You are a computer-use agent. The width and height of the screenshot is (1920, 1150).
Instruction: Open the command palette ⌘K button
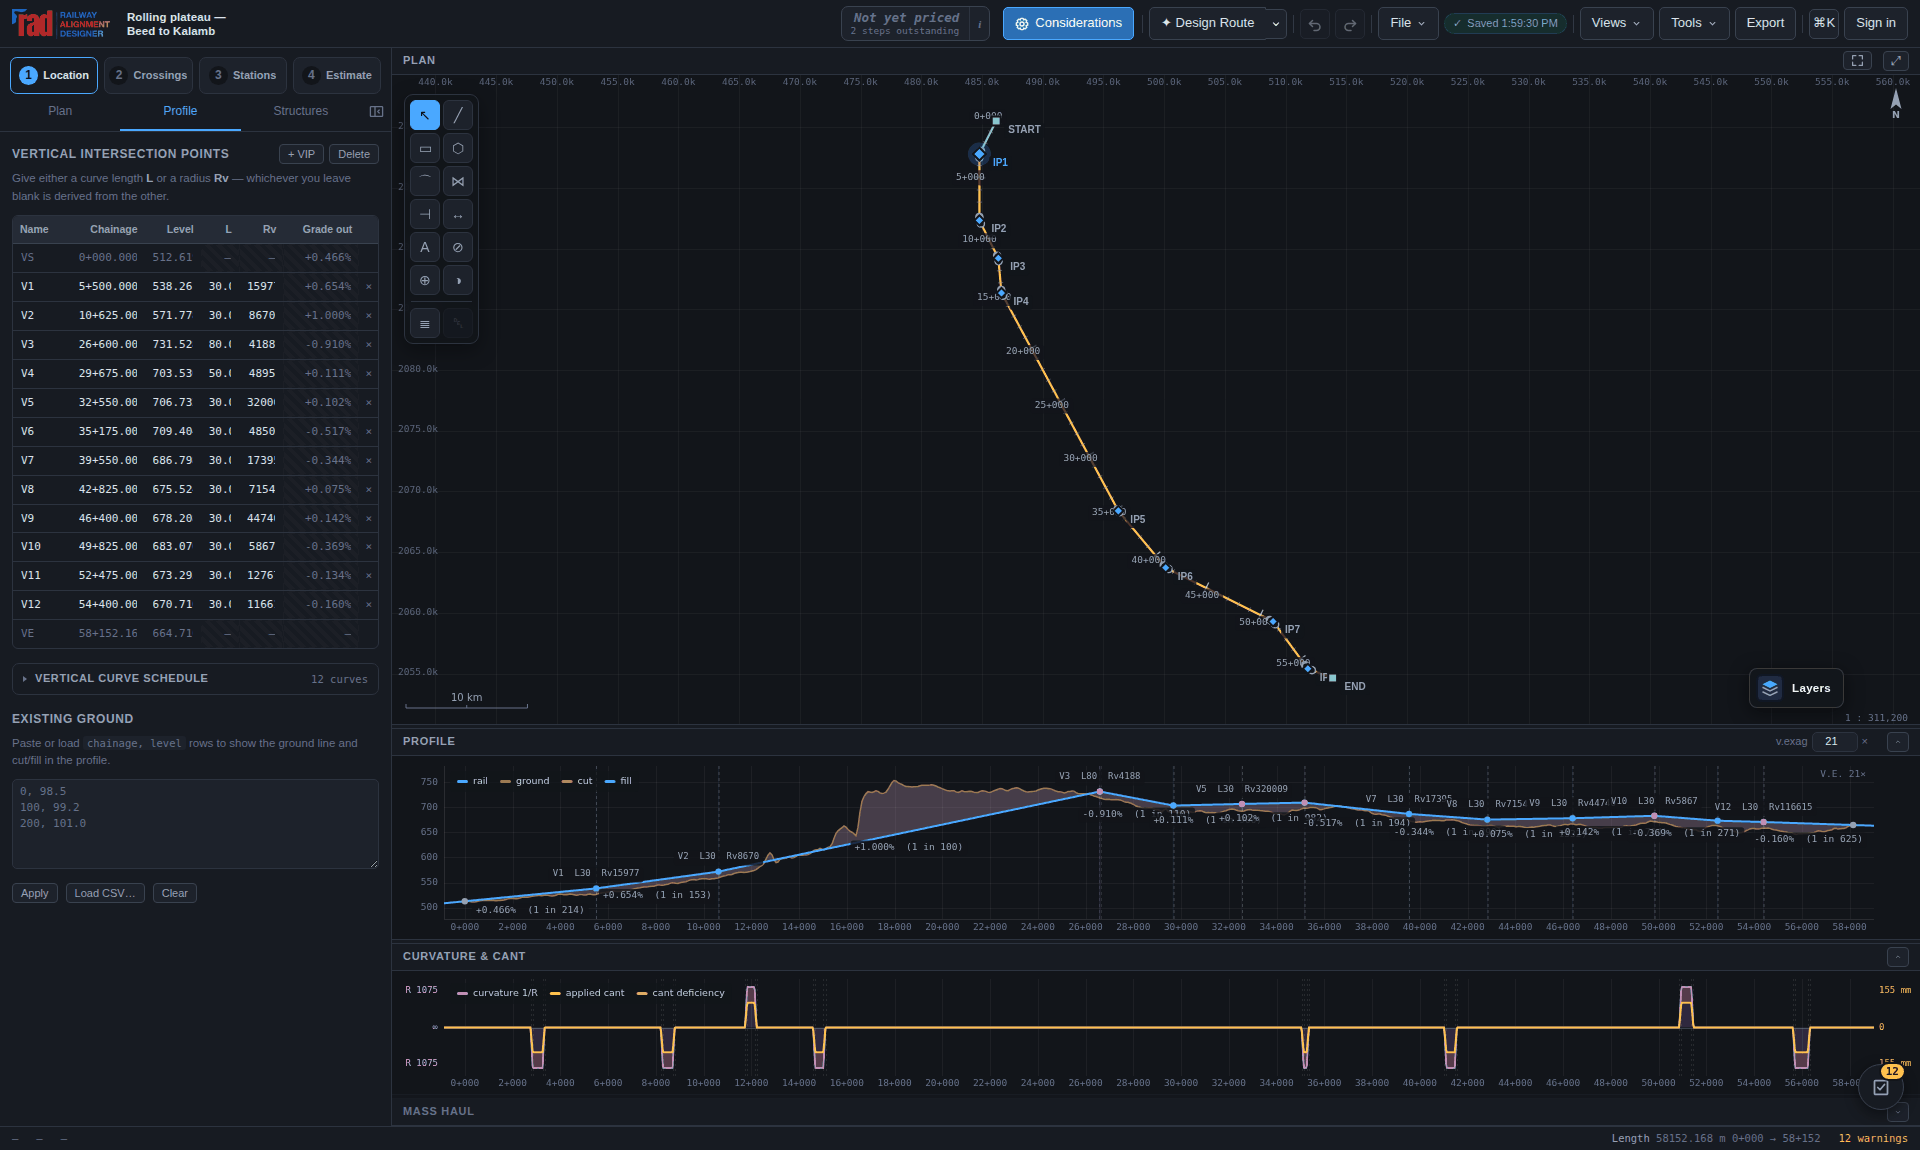[x=1824, y=23]
